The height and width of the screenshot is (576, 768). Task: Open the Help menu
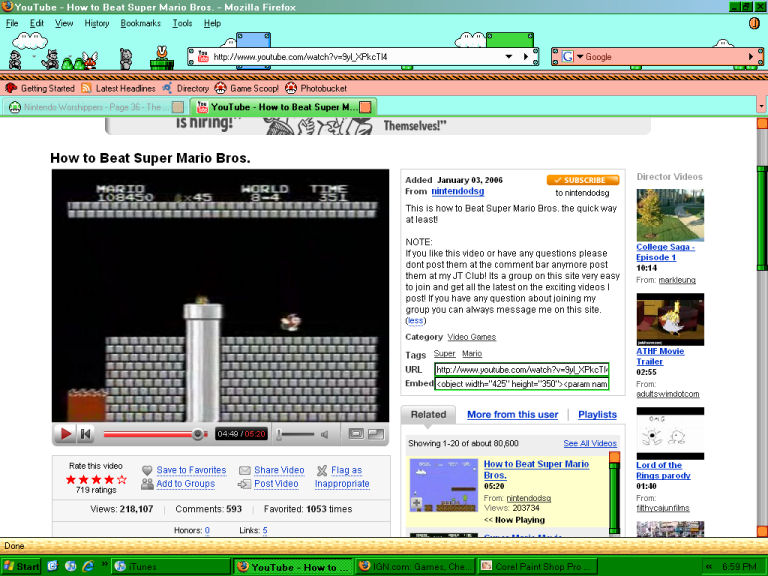213,23
